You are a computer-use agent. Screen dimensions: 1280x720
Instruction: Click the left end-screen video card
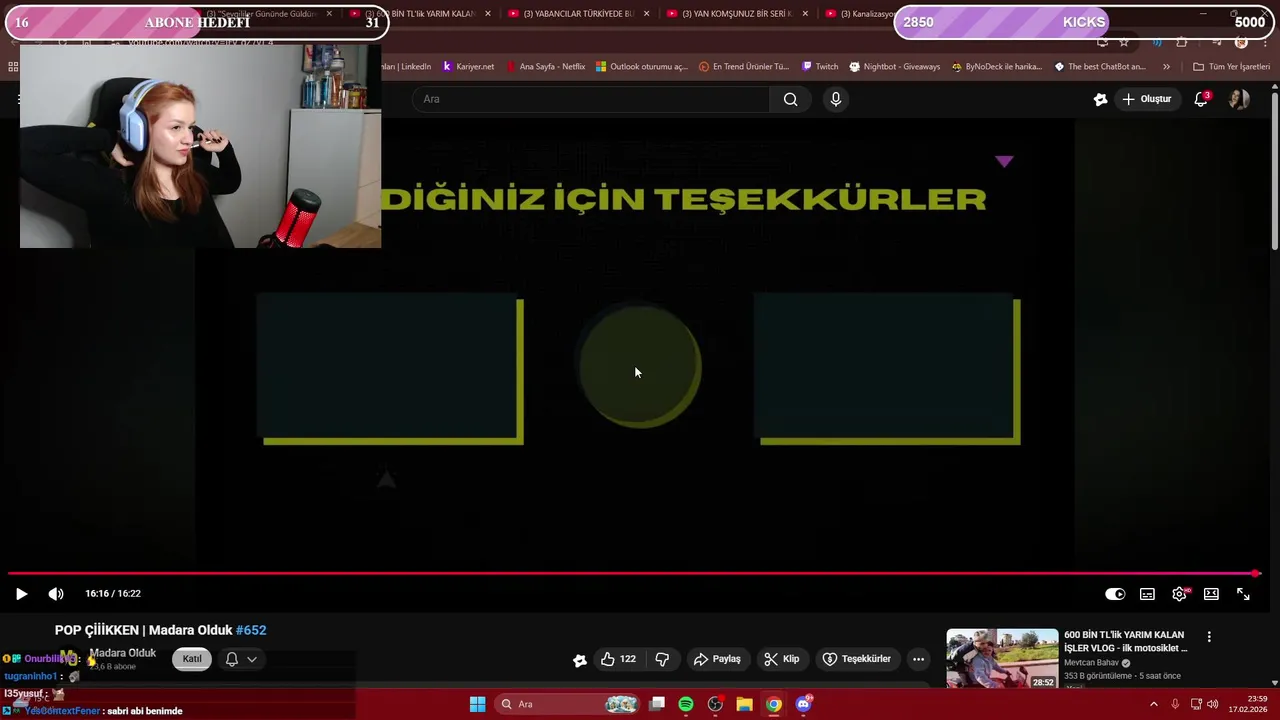pyautogui.click(x=390, y=369)
